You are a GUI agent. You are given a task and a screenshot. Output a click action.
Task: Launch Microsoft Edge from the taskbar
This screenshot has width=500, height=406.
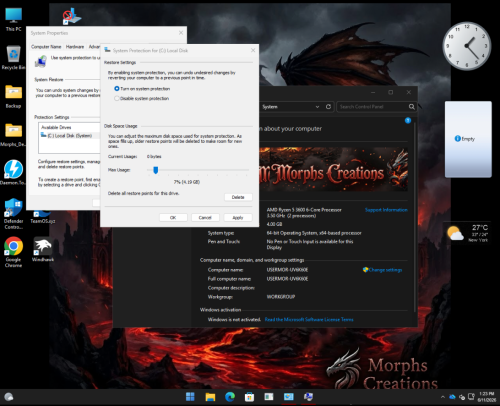230,397
